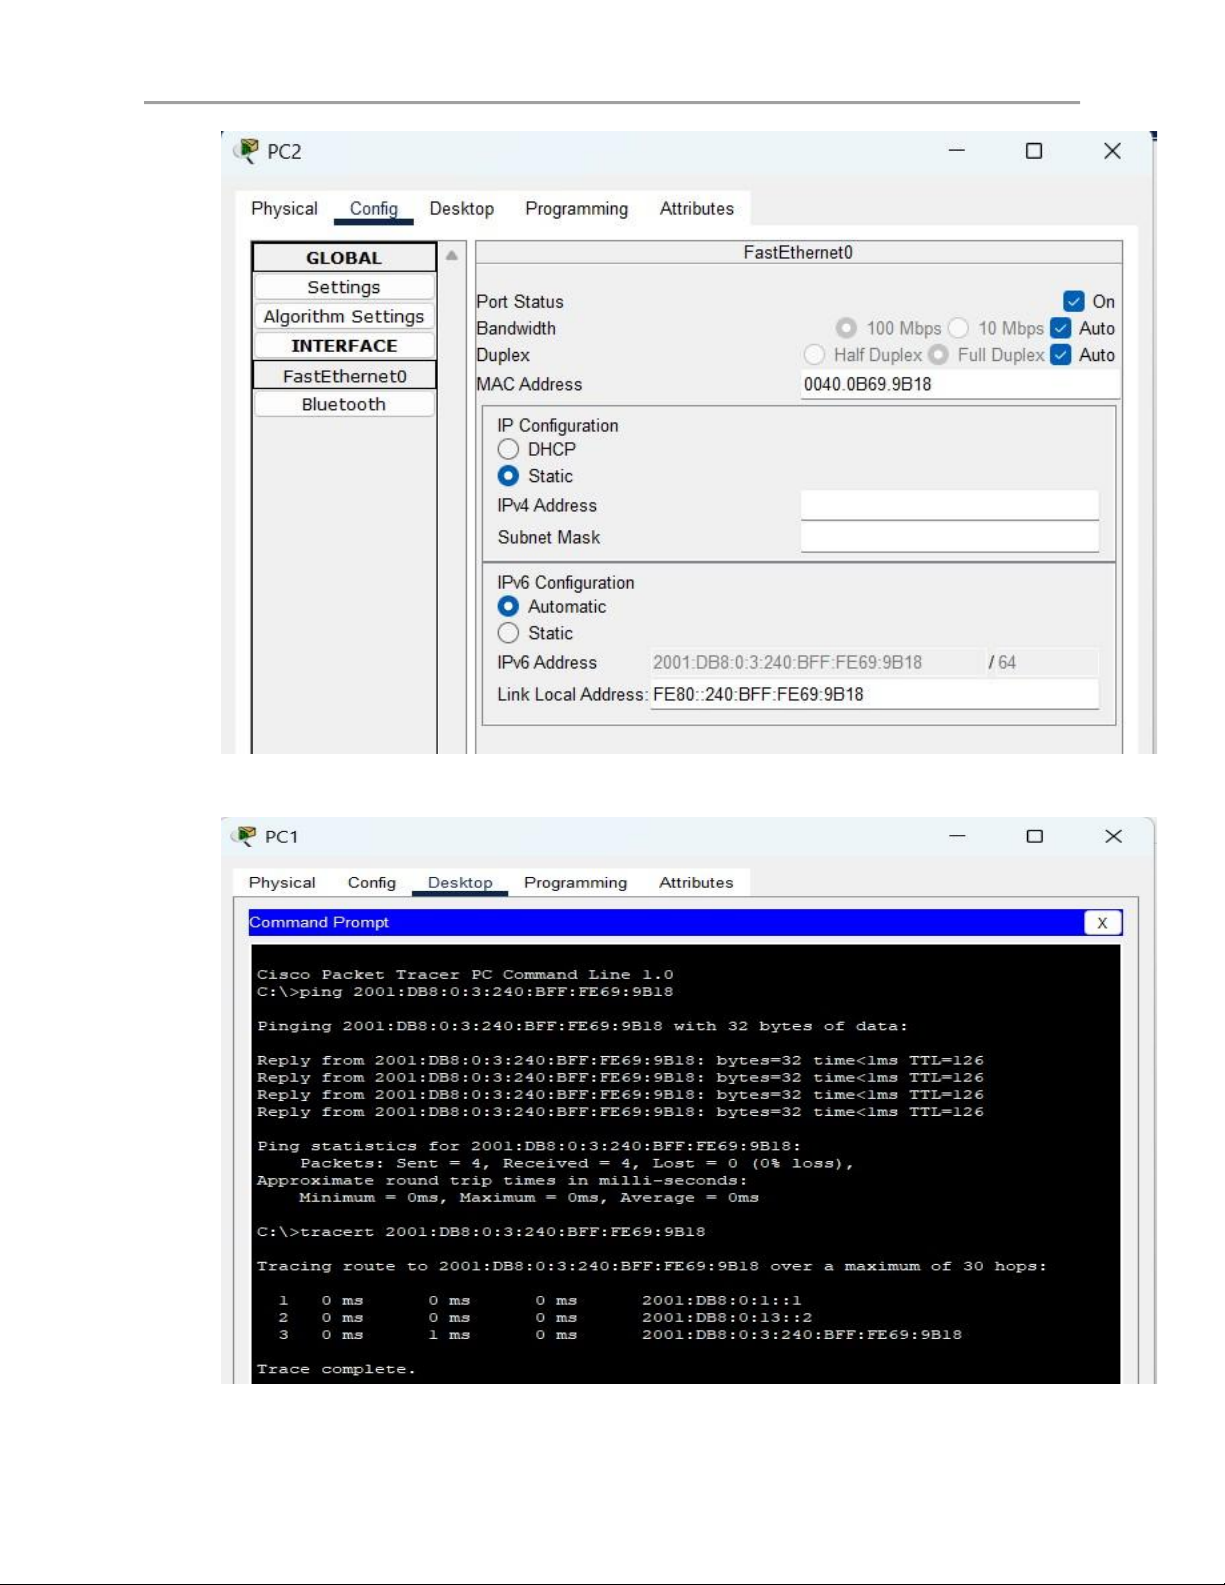1225x1585 pixels.
Task: Click the PC1 window app icon
Action: pyautogui.click(x=244, y=836)
